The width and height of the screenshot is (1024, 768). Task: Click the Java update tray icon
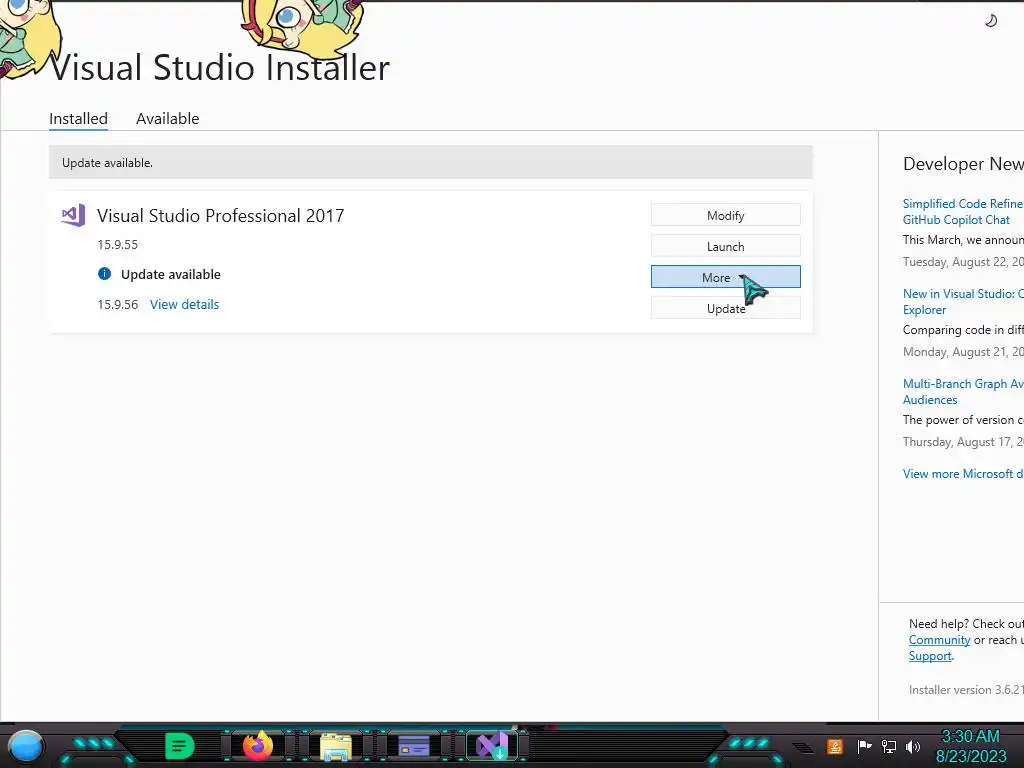pos(835,746)
